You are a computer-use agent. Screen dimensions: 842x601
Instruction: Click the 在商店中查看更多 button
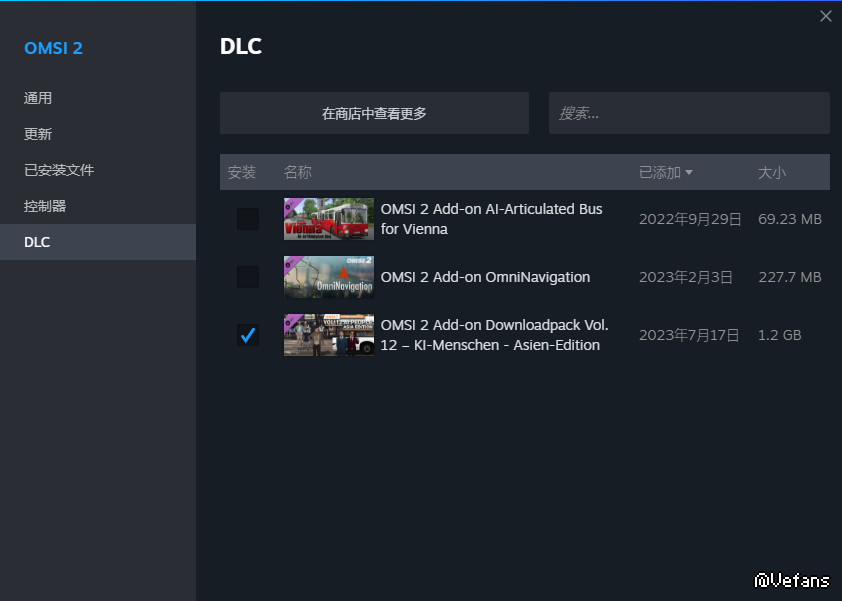point(374,113)
